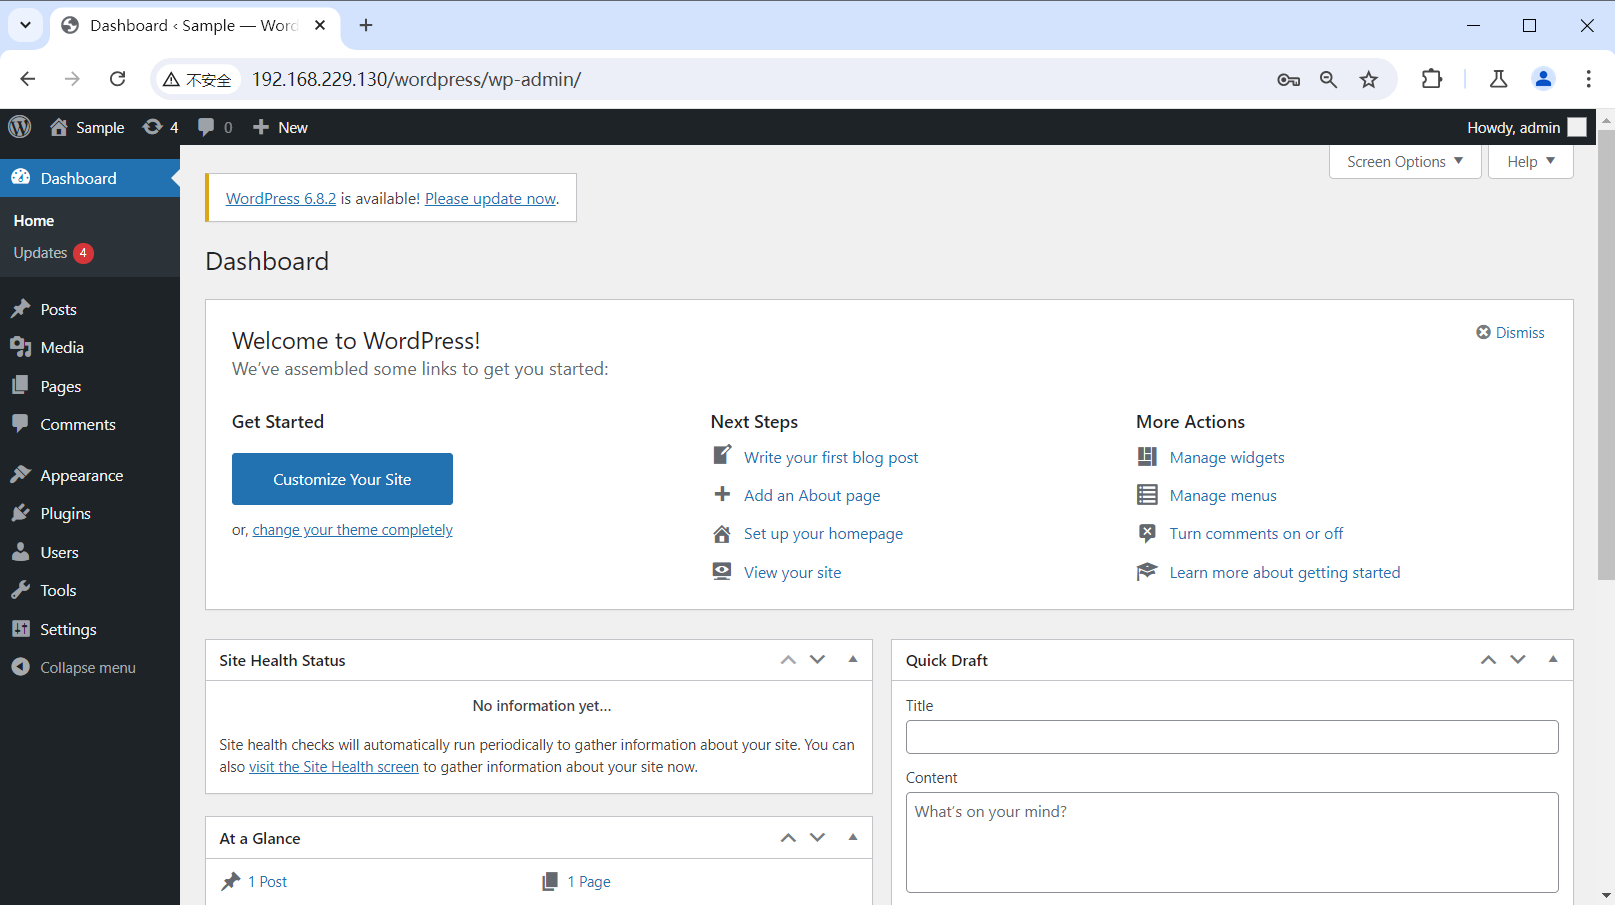Open the WordPress logo menu
Image resolution: width=1615 pixels, height=905 pixels.
[x=20, y=127]
